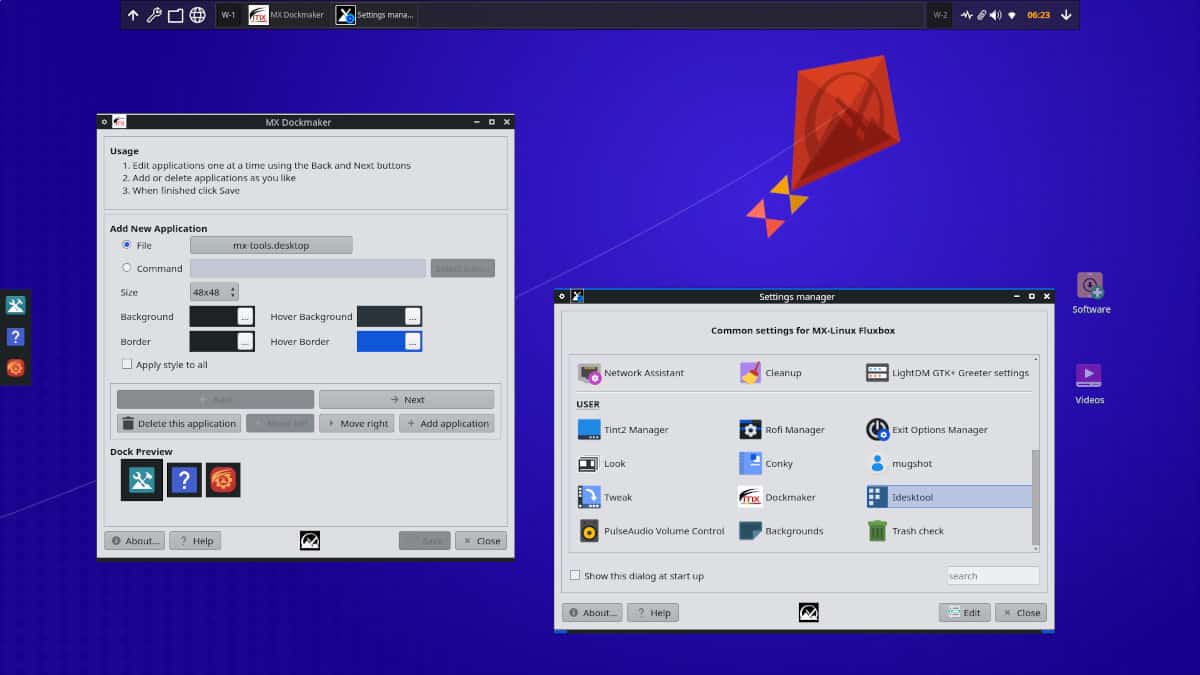Open Exit Options Manager
Screen dimensions: 1200x675
[x=927, y=430]
